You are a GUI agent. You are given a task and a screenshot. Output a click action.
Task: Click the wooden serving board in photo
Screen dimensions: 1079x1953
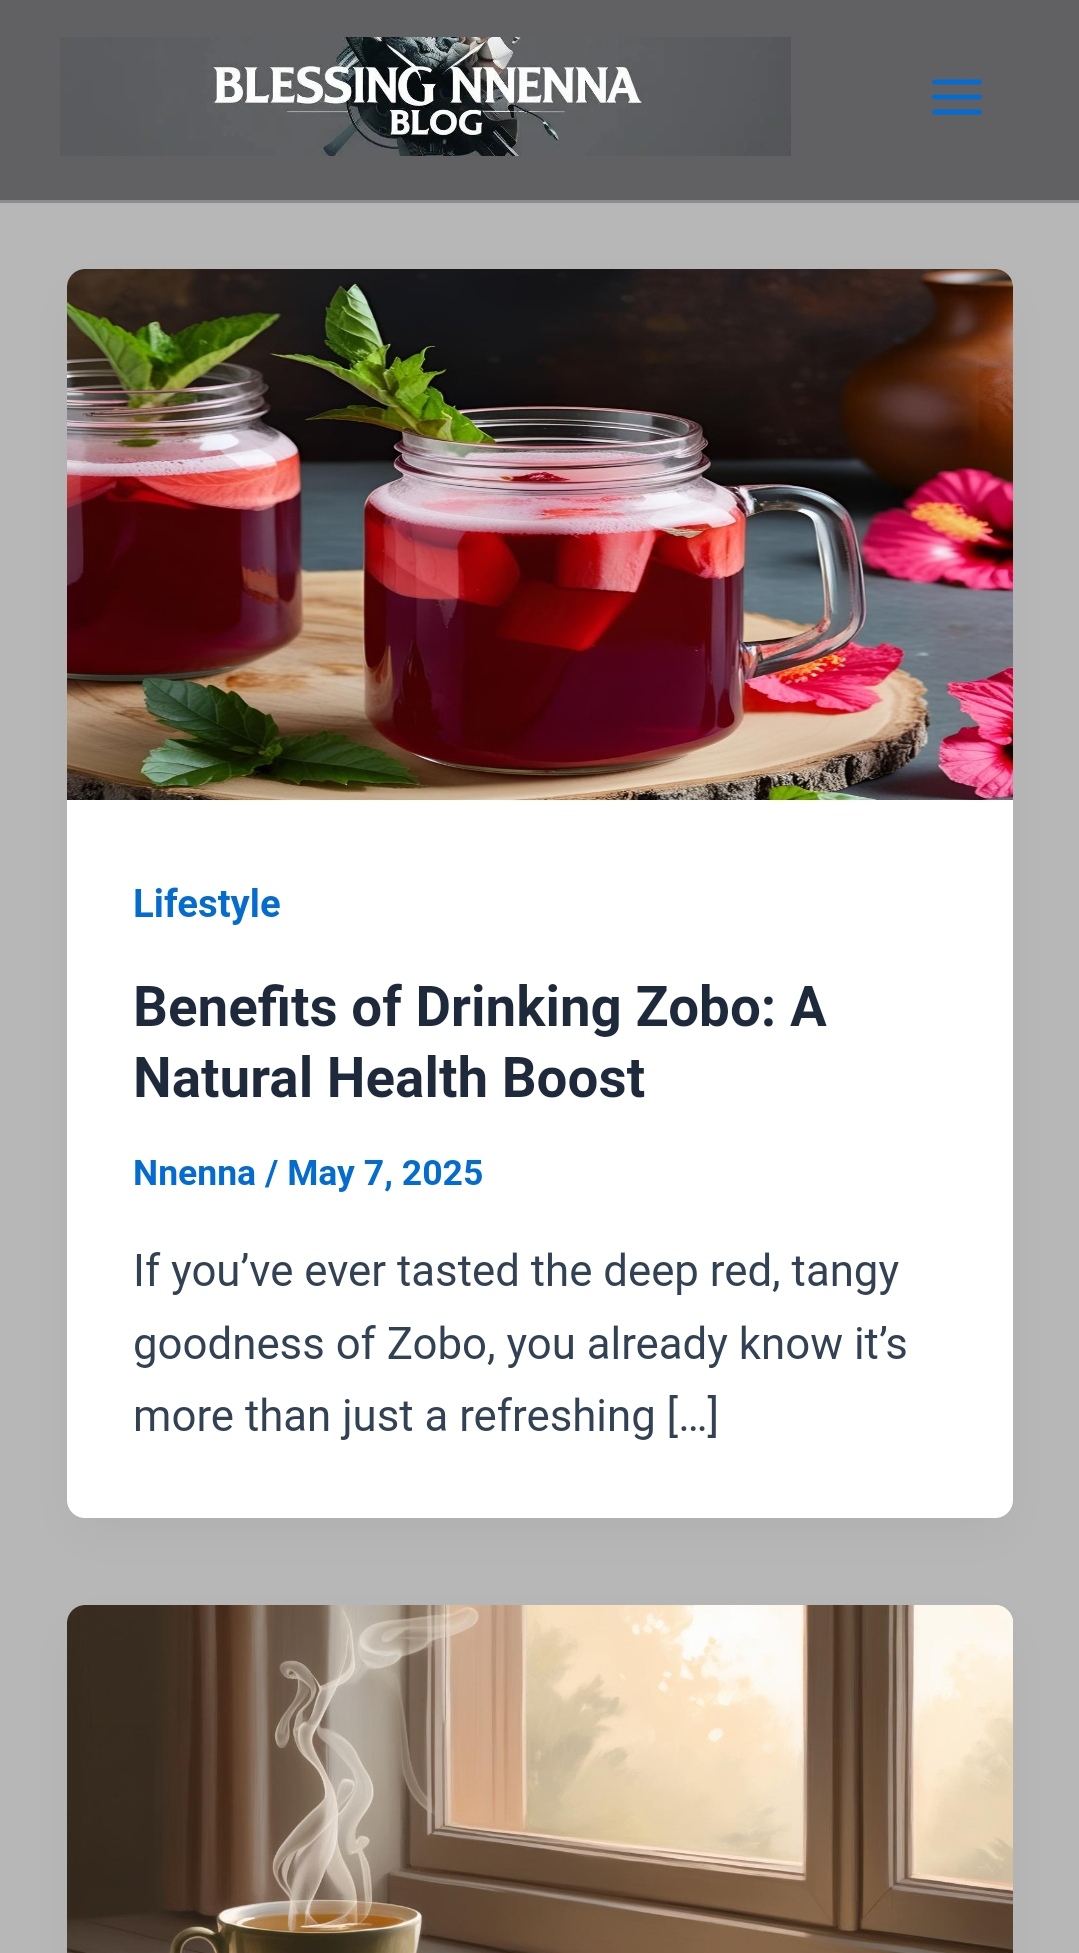[860, 730]
